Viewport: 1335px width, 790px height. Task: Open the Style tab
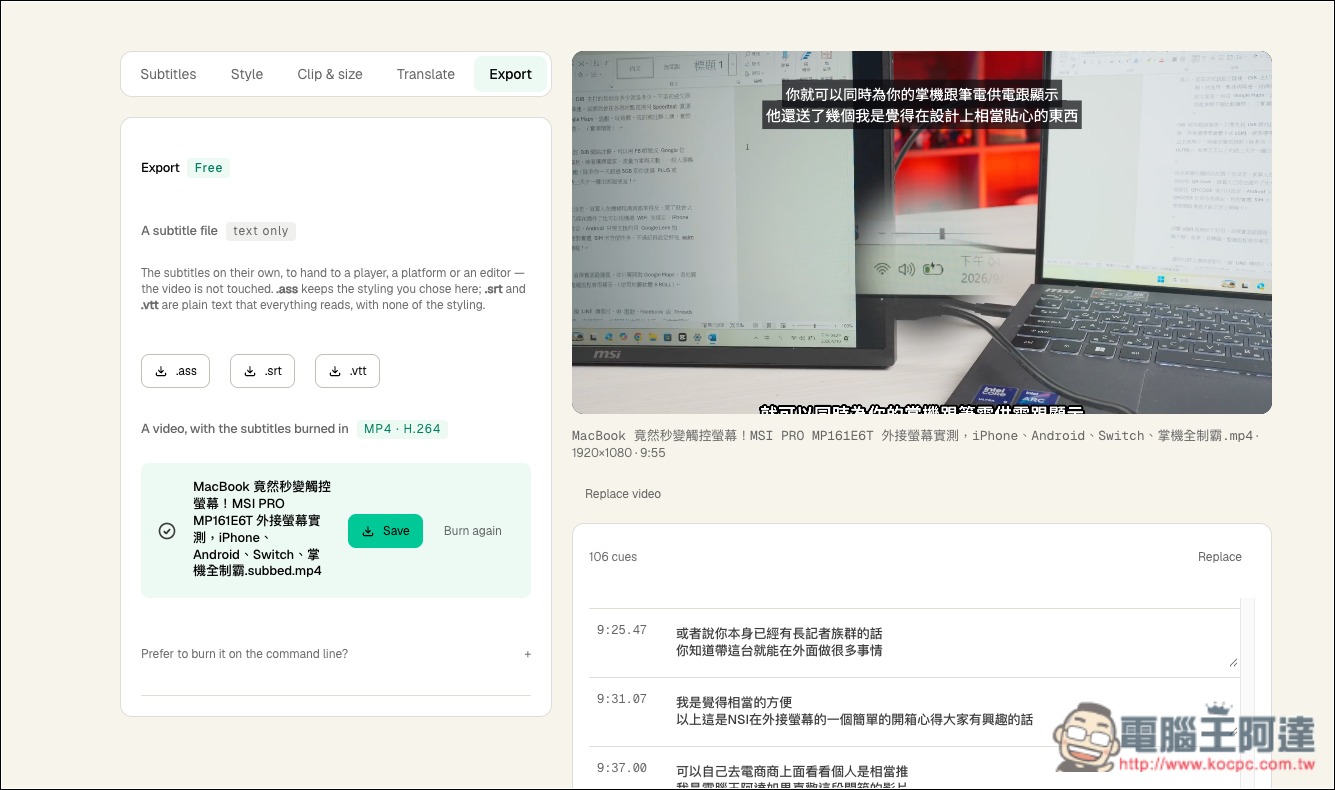[247, 74]
